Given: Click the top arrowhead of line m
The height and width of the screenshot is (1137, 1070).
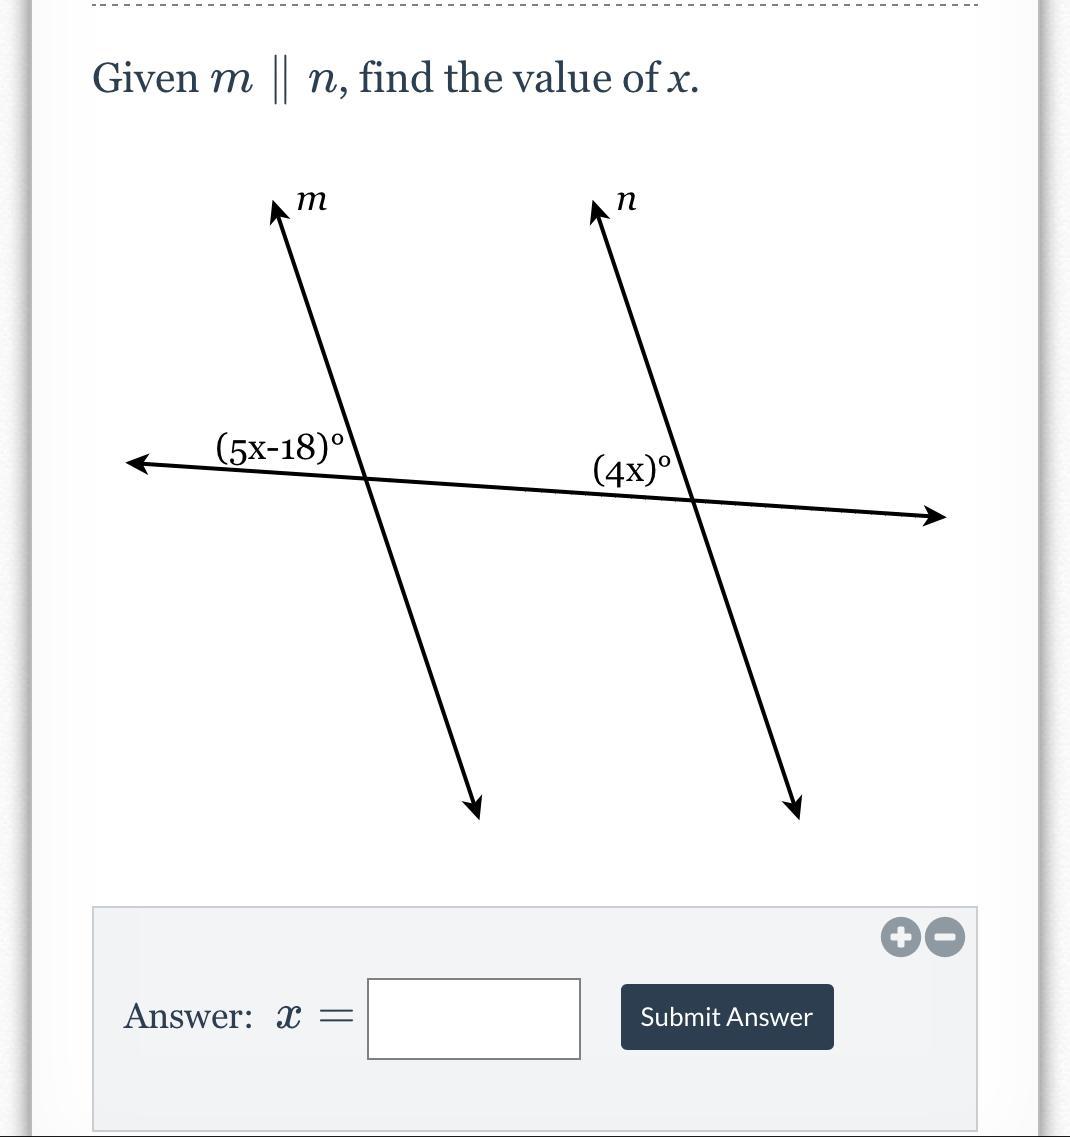Looking at the screenshot, I should (x=278, y=211).
